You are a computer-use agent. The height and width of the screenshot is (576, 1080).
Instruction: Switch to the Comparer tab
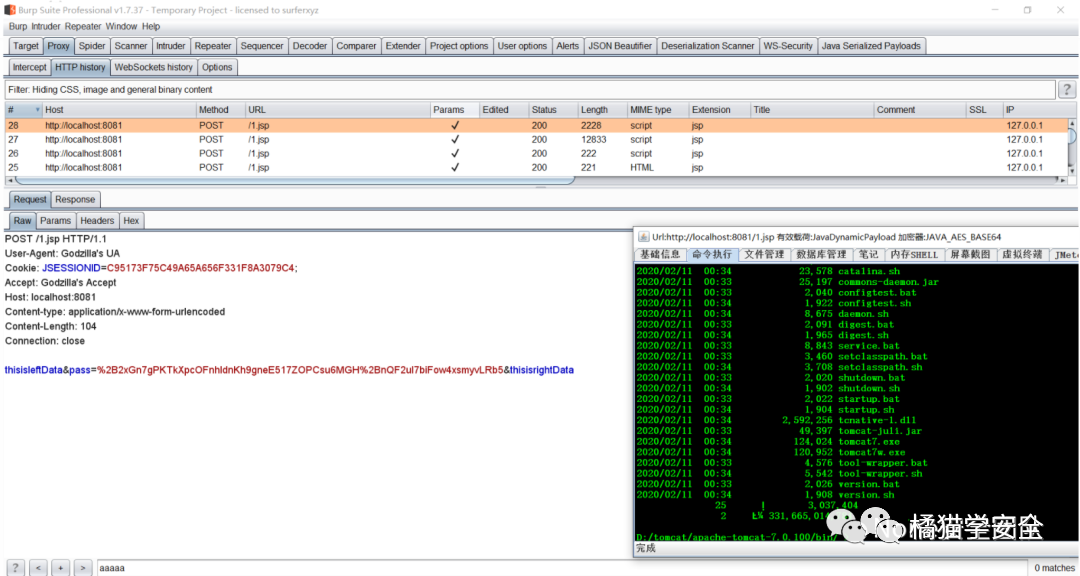356,45
